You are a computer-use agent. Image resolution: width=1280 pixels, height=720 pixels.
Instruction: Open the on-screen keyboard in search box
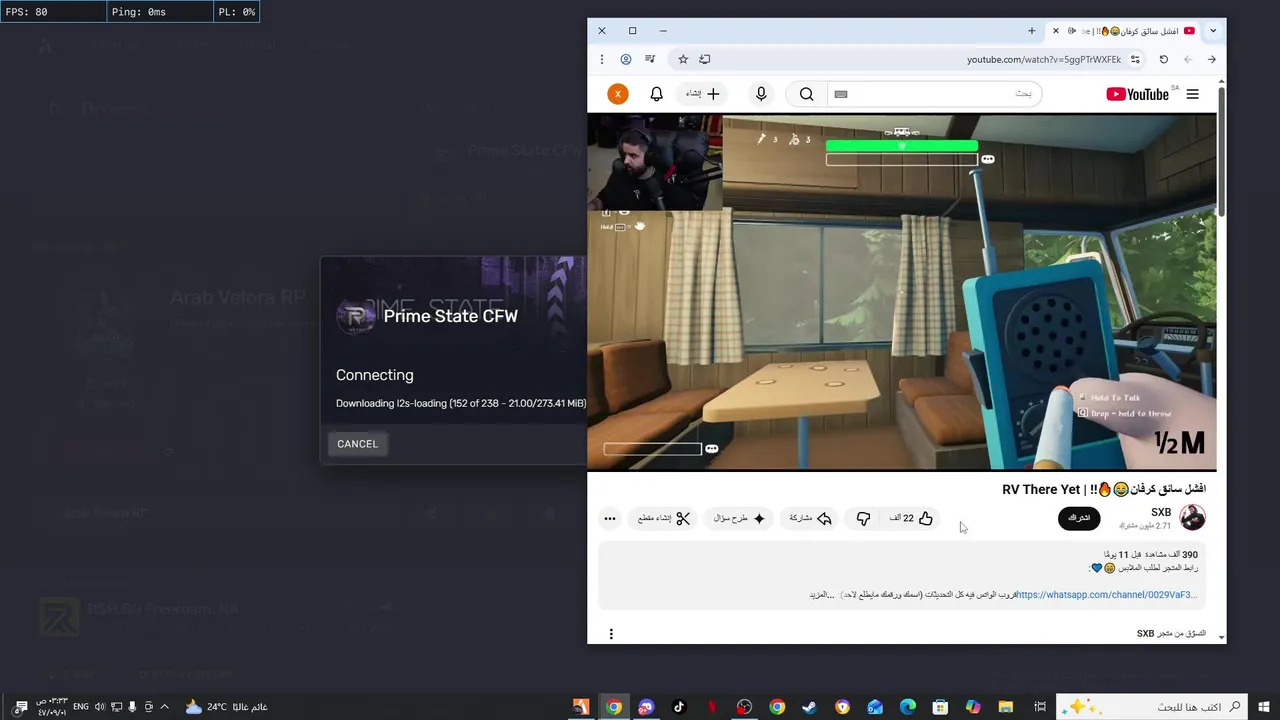click(x=841, y=94)
